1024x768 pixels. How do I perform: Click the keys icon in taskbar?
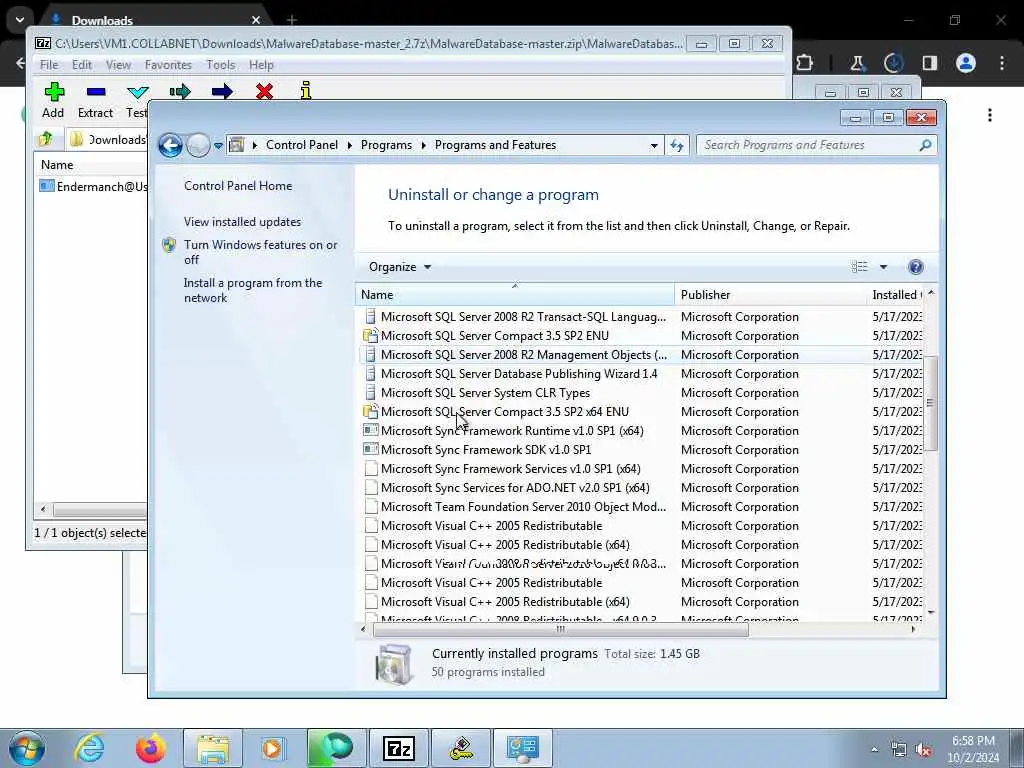point(461,748)
